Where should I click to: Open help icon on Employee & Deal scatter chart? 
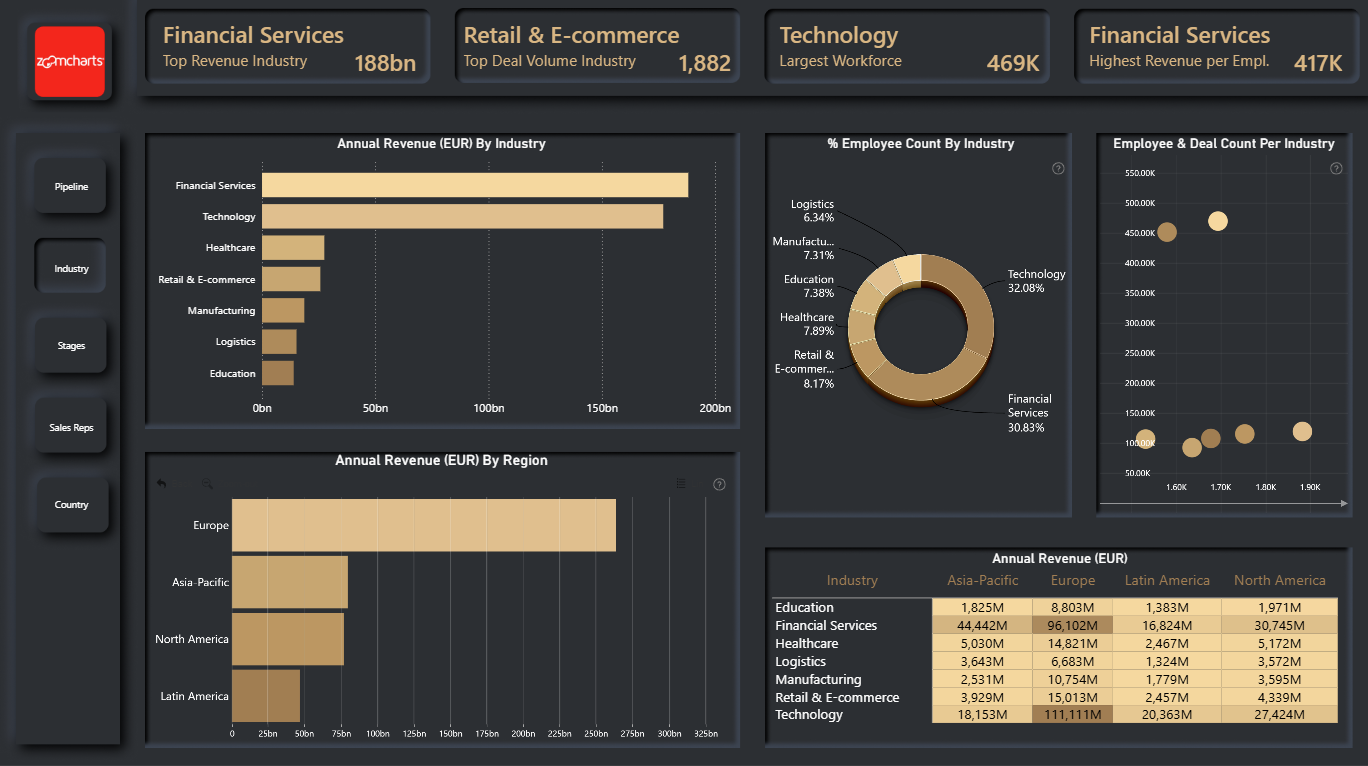click(x=1336, y=169)
